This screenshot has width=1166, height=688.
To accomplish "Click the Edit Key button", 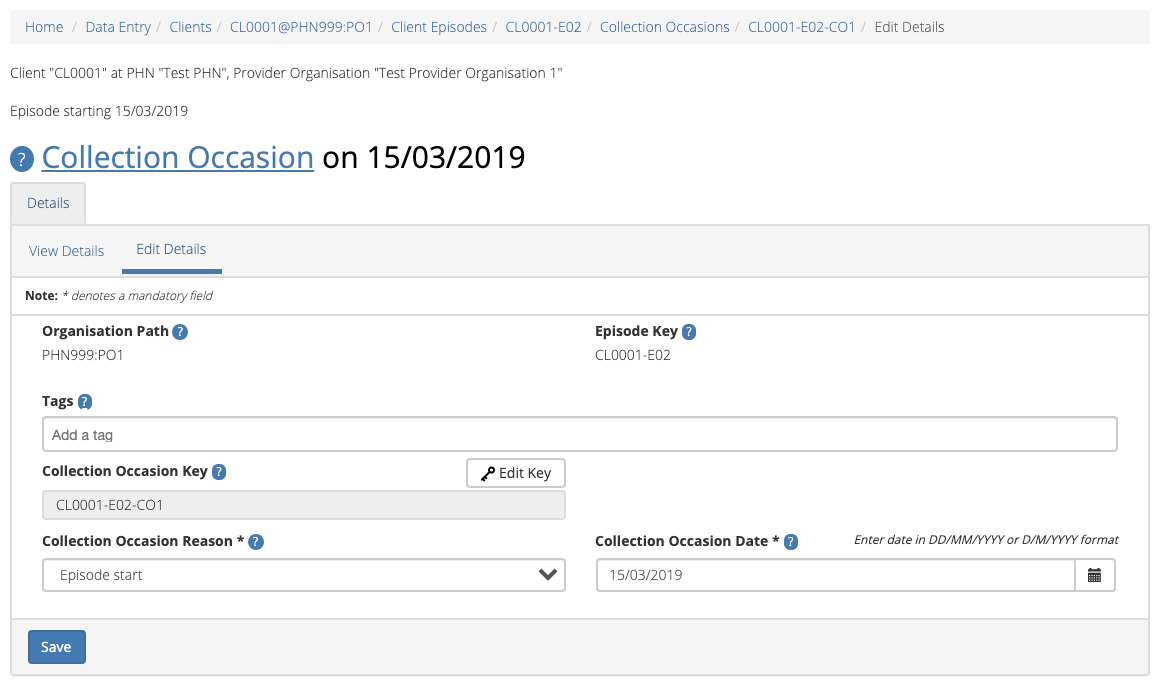I will click(x=516, y=473).
